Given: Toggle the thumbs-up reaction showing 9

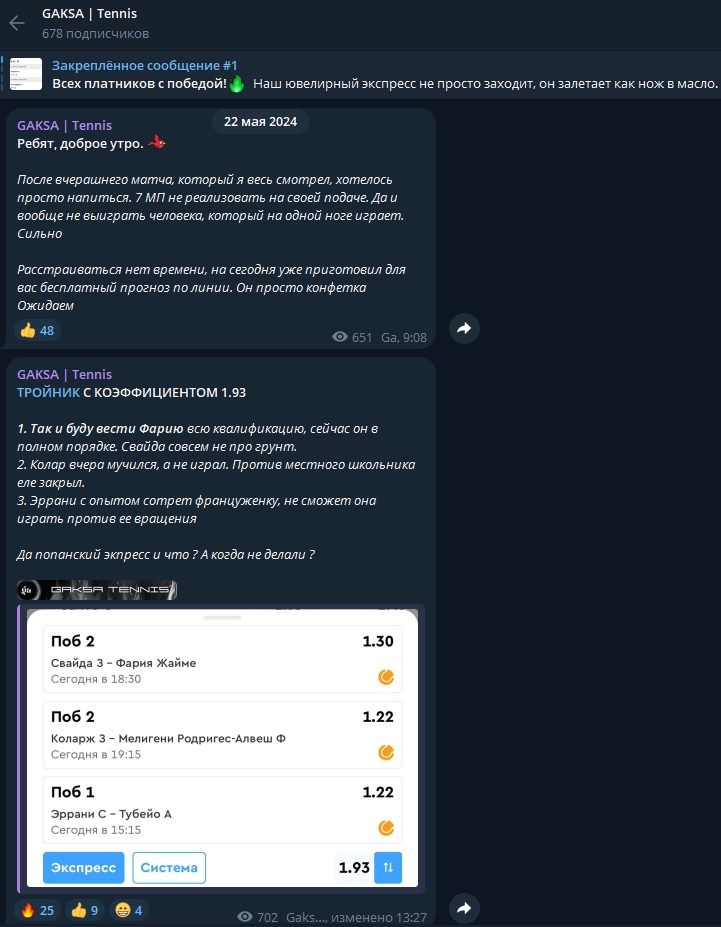Looking at the screenshot, I should [84, 910].
